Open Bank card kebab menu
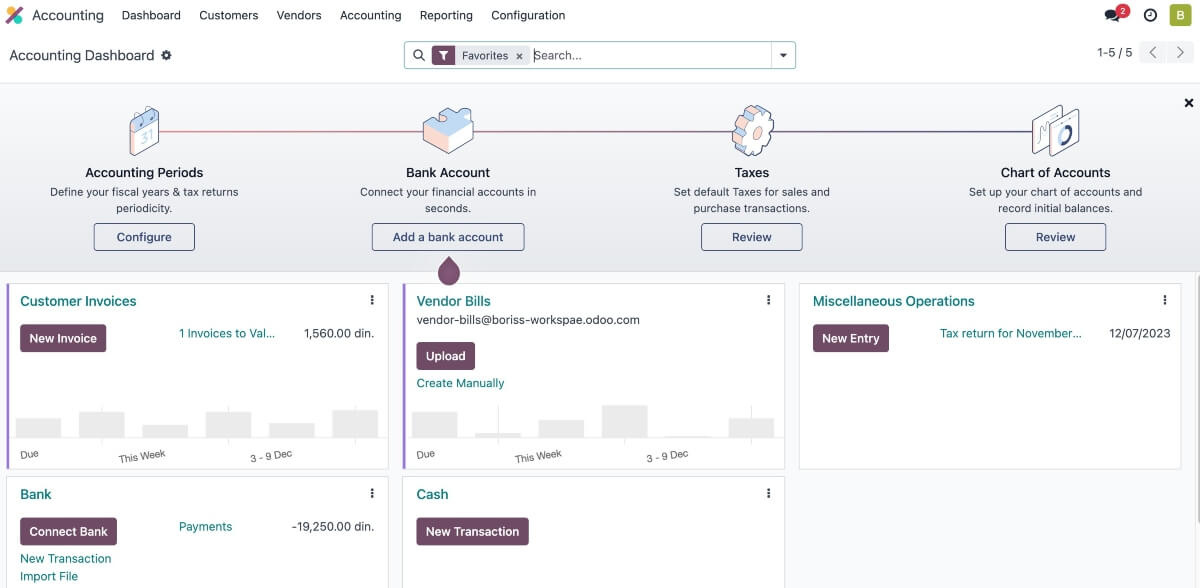 pyautogui.click(x=372, y=493)
